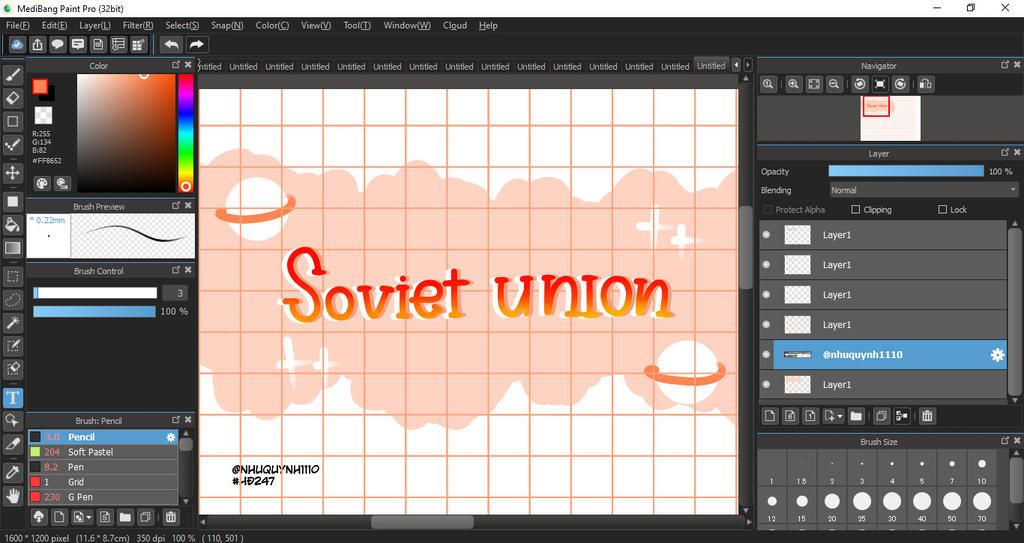Click Navigator rotate left icon
The width and height of the screenshot is (1024, 543).
click(859, 84)
